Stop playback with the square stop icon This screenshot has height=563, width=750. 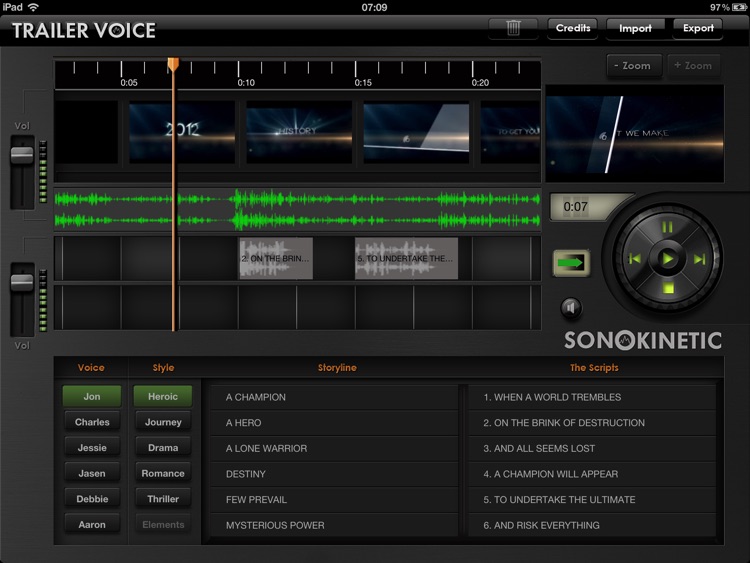[668, 288]
